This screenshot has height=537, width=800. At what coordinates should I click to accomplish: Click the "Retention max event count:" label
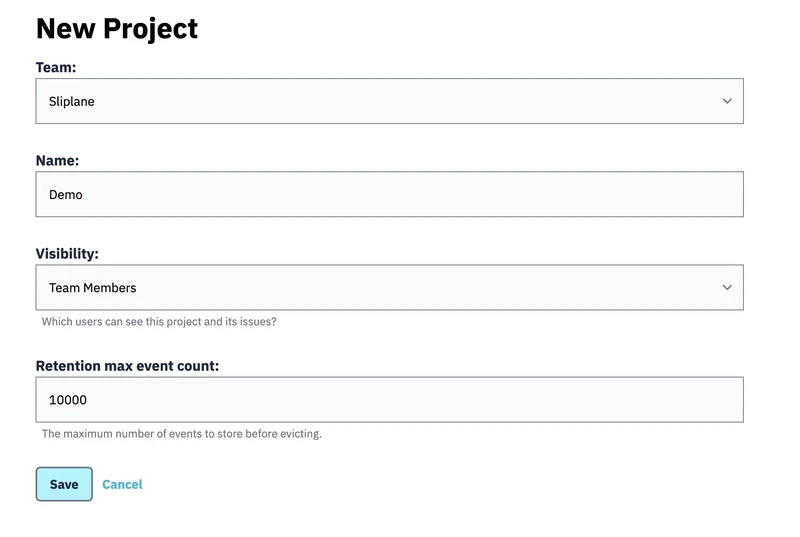click(x=127, y=366)
